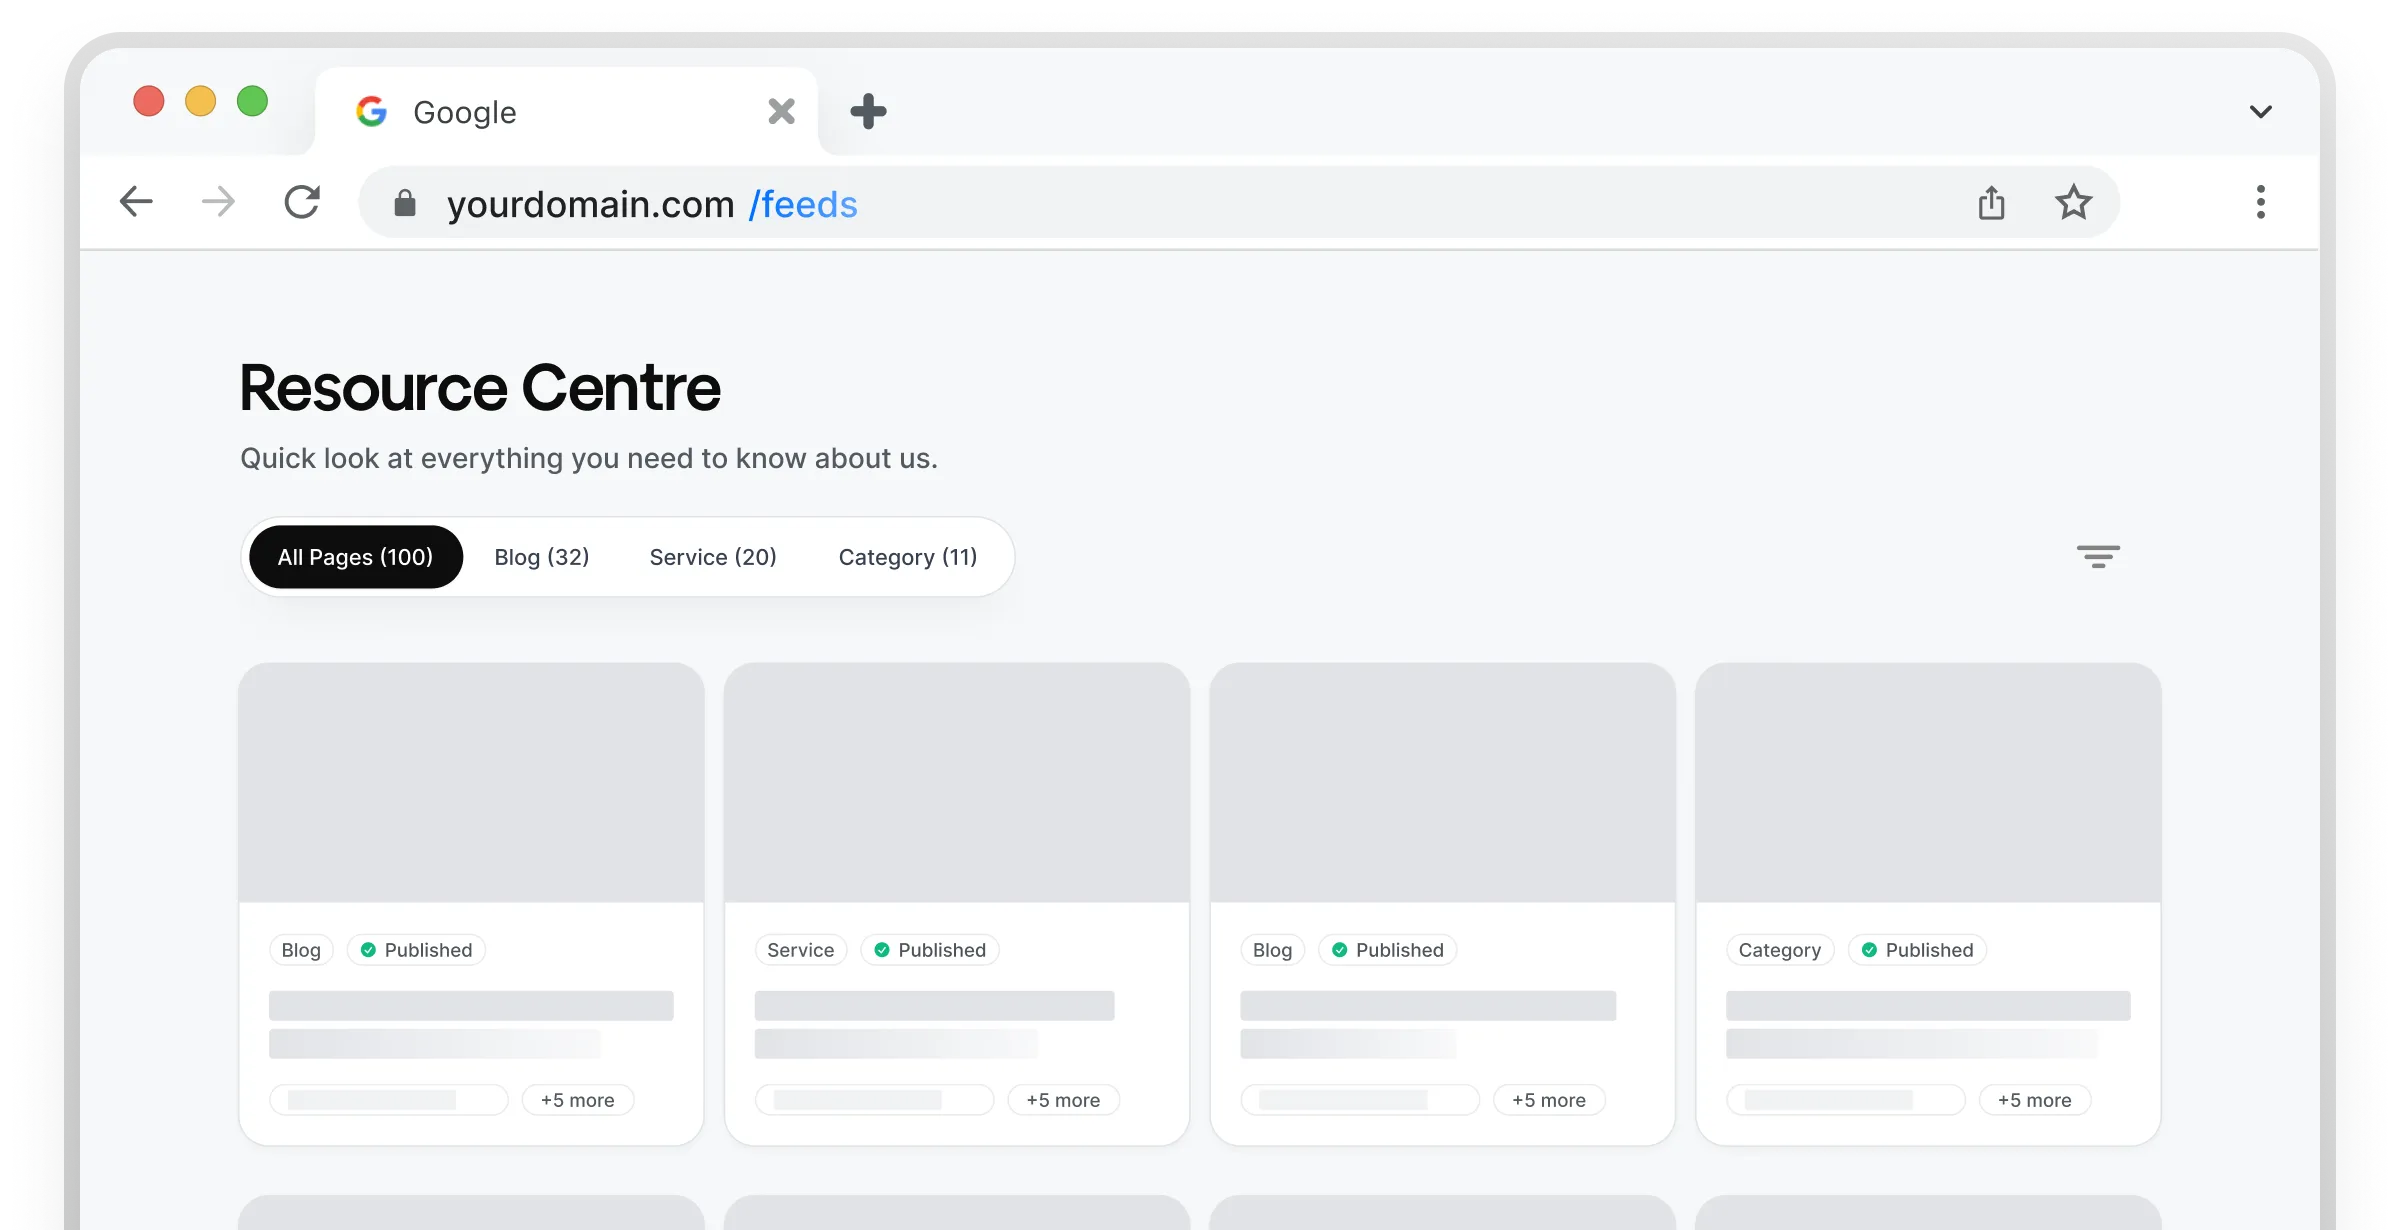The width and height of the screenshot is (2400, 1230).
Task: Reload the page with refresh icon
Action: 302,203
